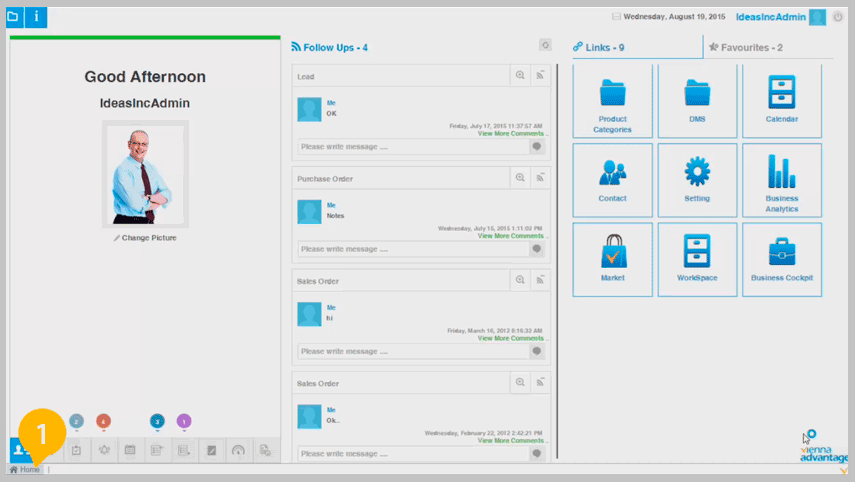855x482 pixels.
Task: Zoom into the Purchase Order follow-up record
Action: pos(520,178)
